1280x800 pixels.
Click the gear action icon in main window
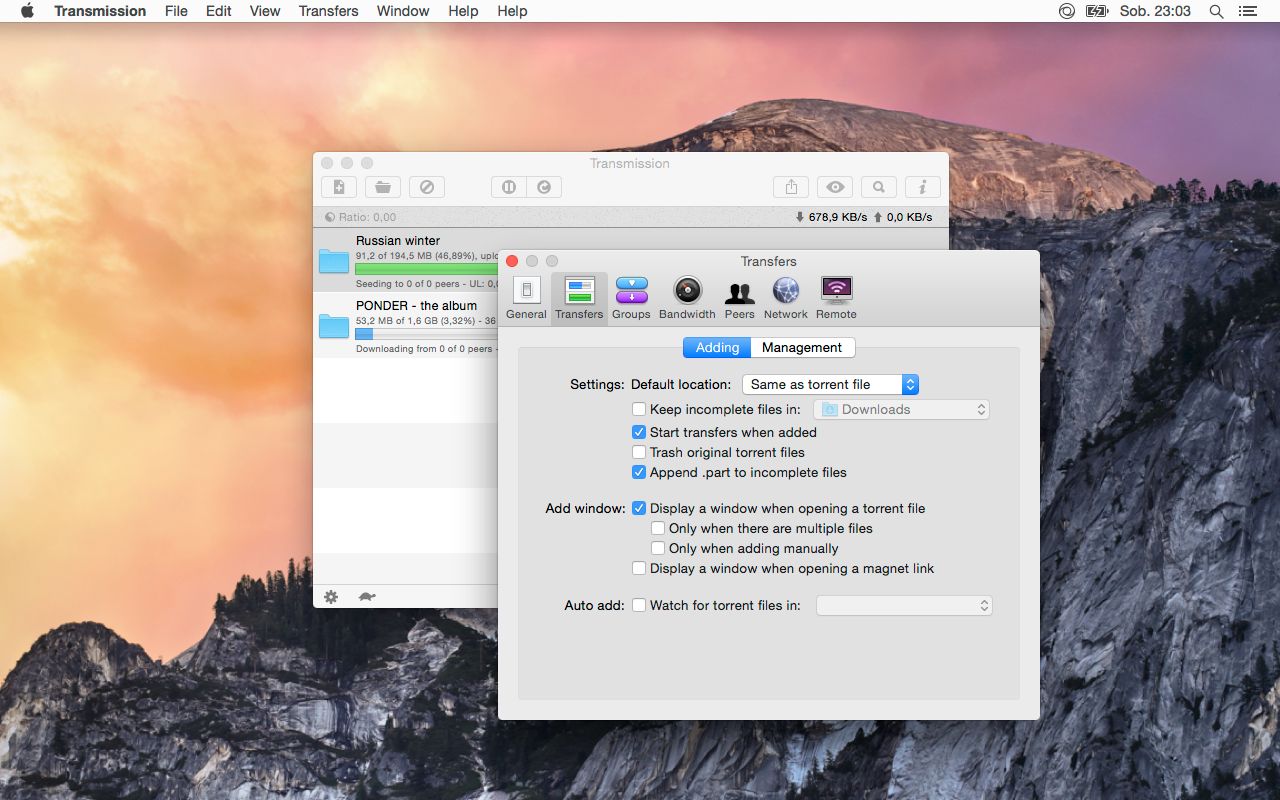(331, 597)
